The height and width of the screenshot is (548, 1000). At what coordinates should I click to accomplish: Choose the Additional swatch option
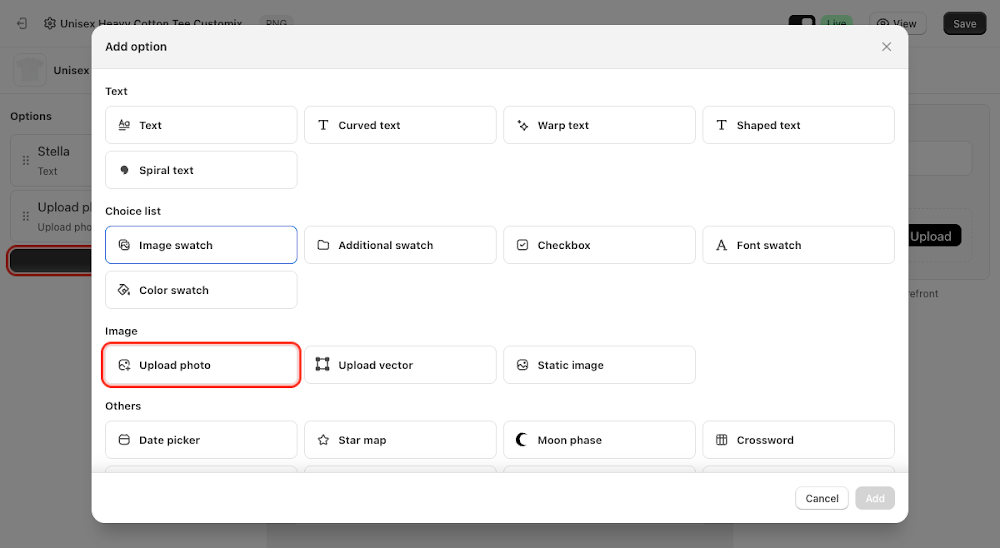tap(400, 245)
